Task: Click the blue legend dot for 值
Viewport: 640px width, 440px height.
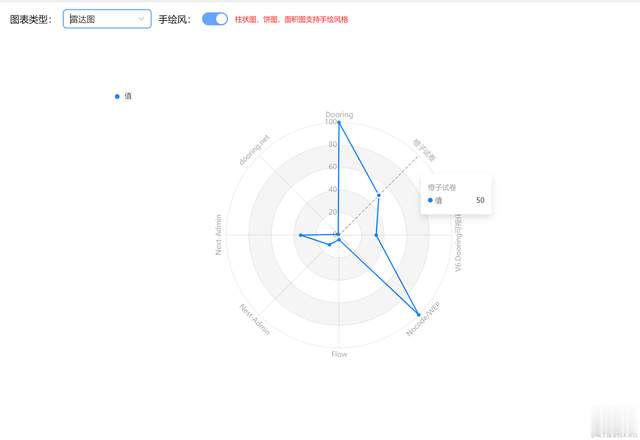Action: pos(117,96)
